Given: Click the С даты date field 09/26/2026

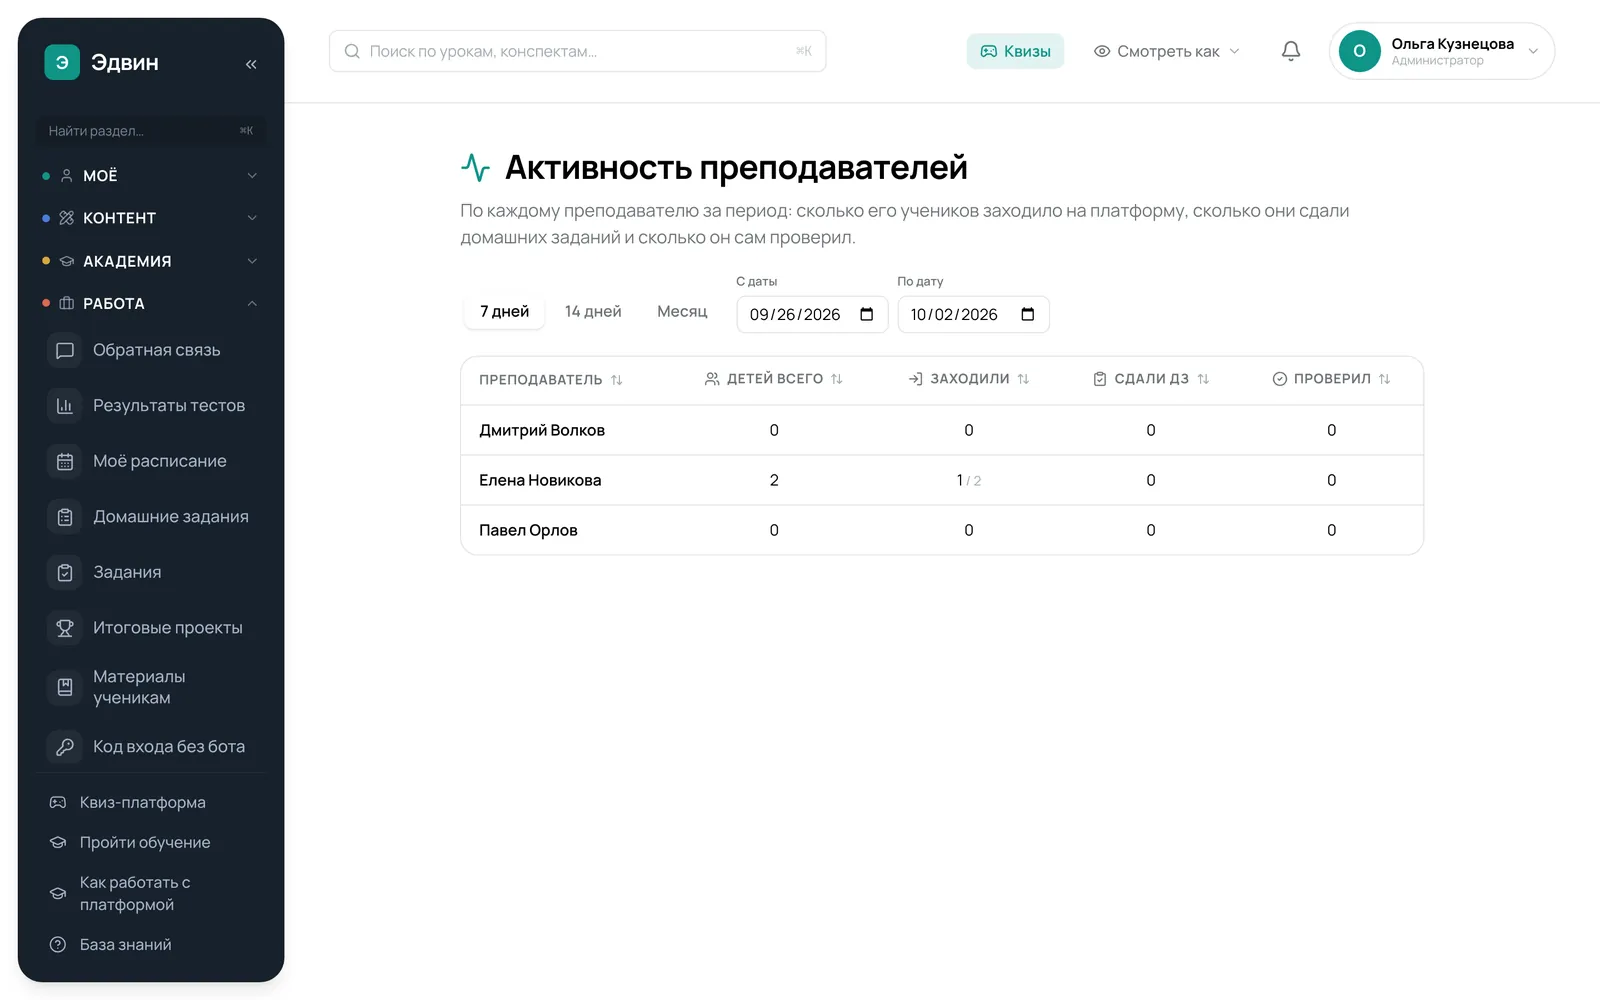Looking at the screenshot, I should click(812, 314).
